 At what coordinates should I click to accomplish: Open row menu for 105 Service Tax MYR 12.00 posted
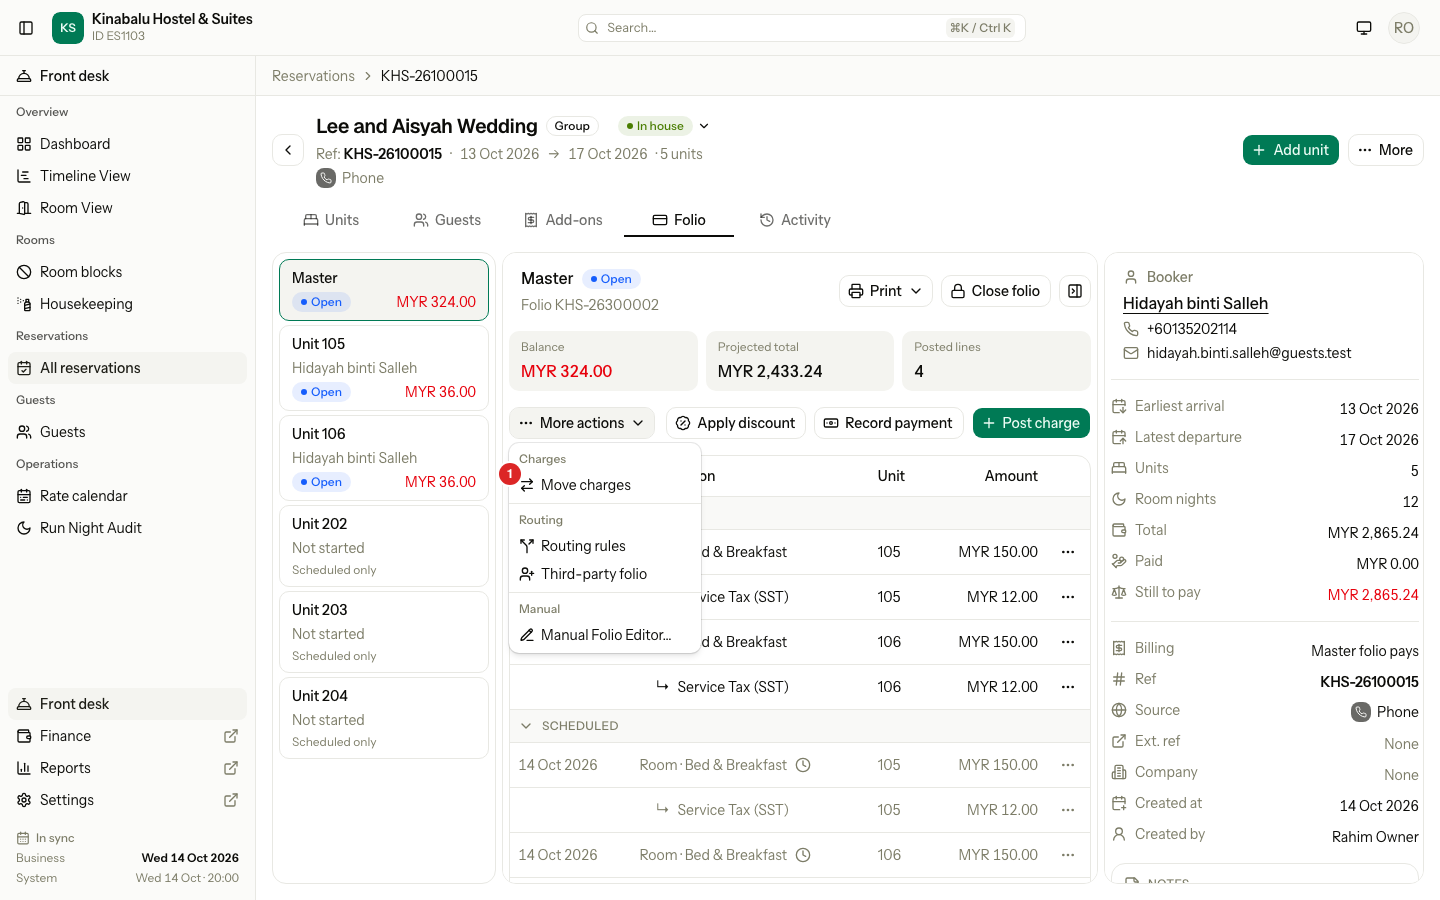click(x=1068, y=597)
